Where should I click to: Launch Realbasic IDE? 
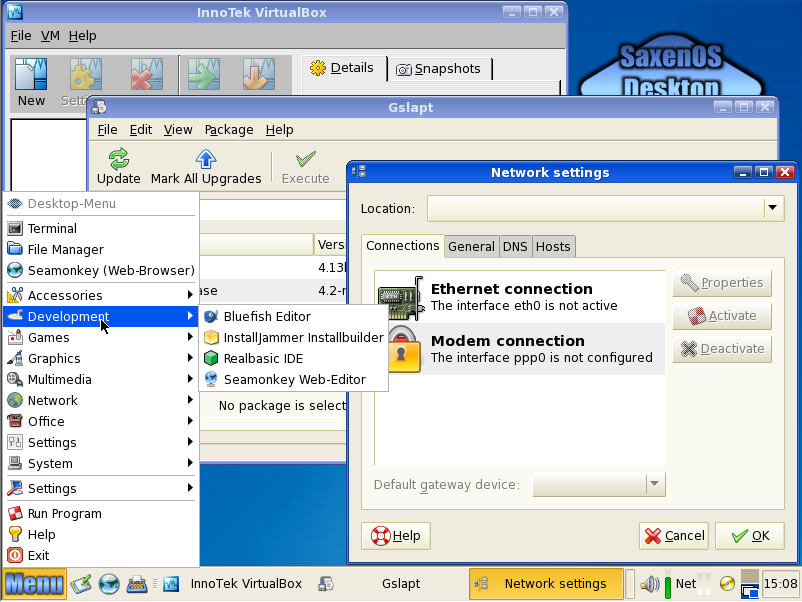[x=293, y=359]
